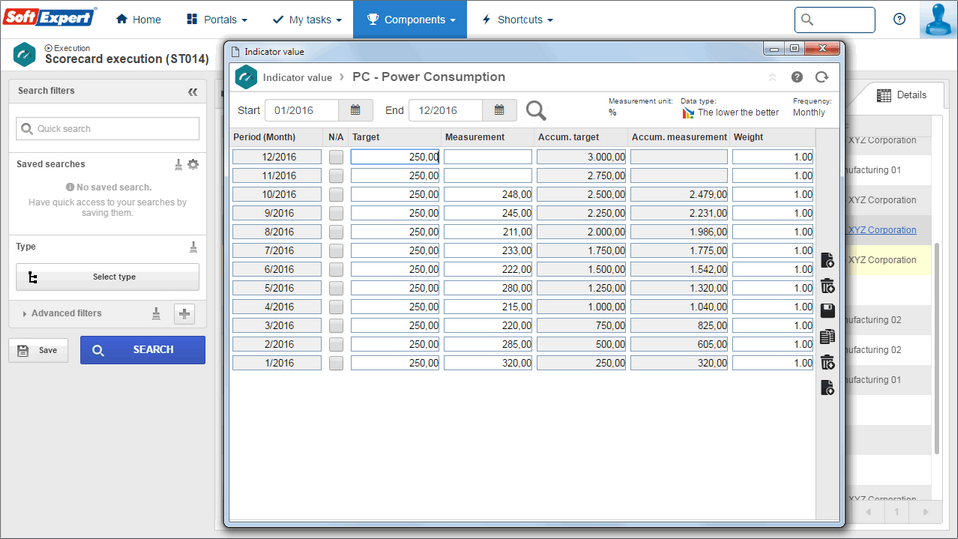Screen dimensions: 958x539
Task: Open the Start date calendar picker
Action: pos(356,111)
